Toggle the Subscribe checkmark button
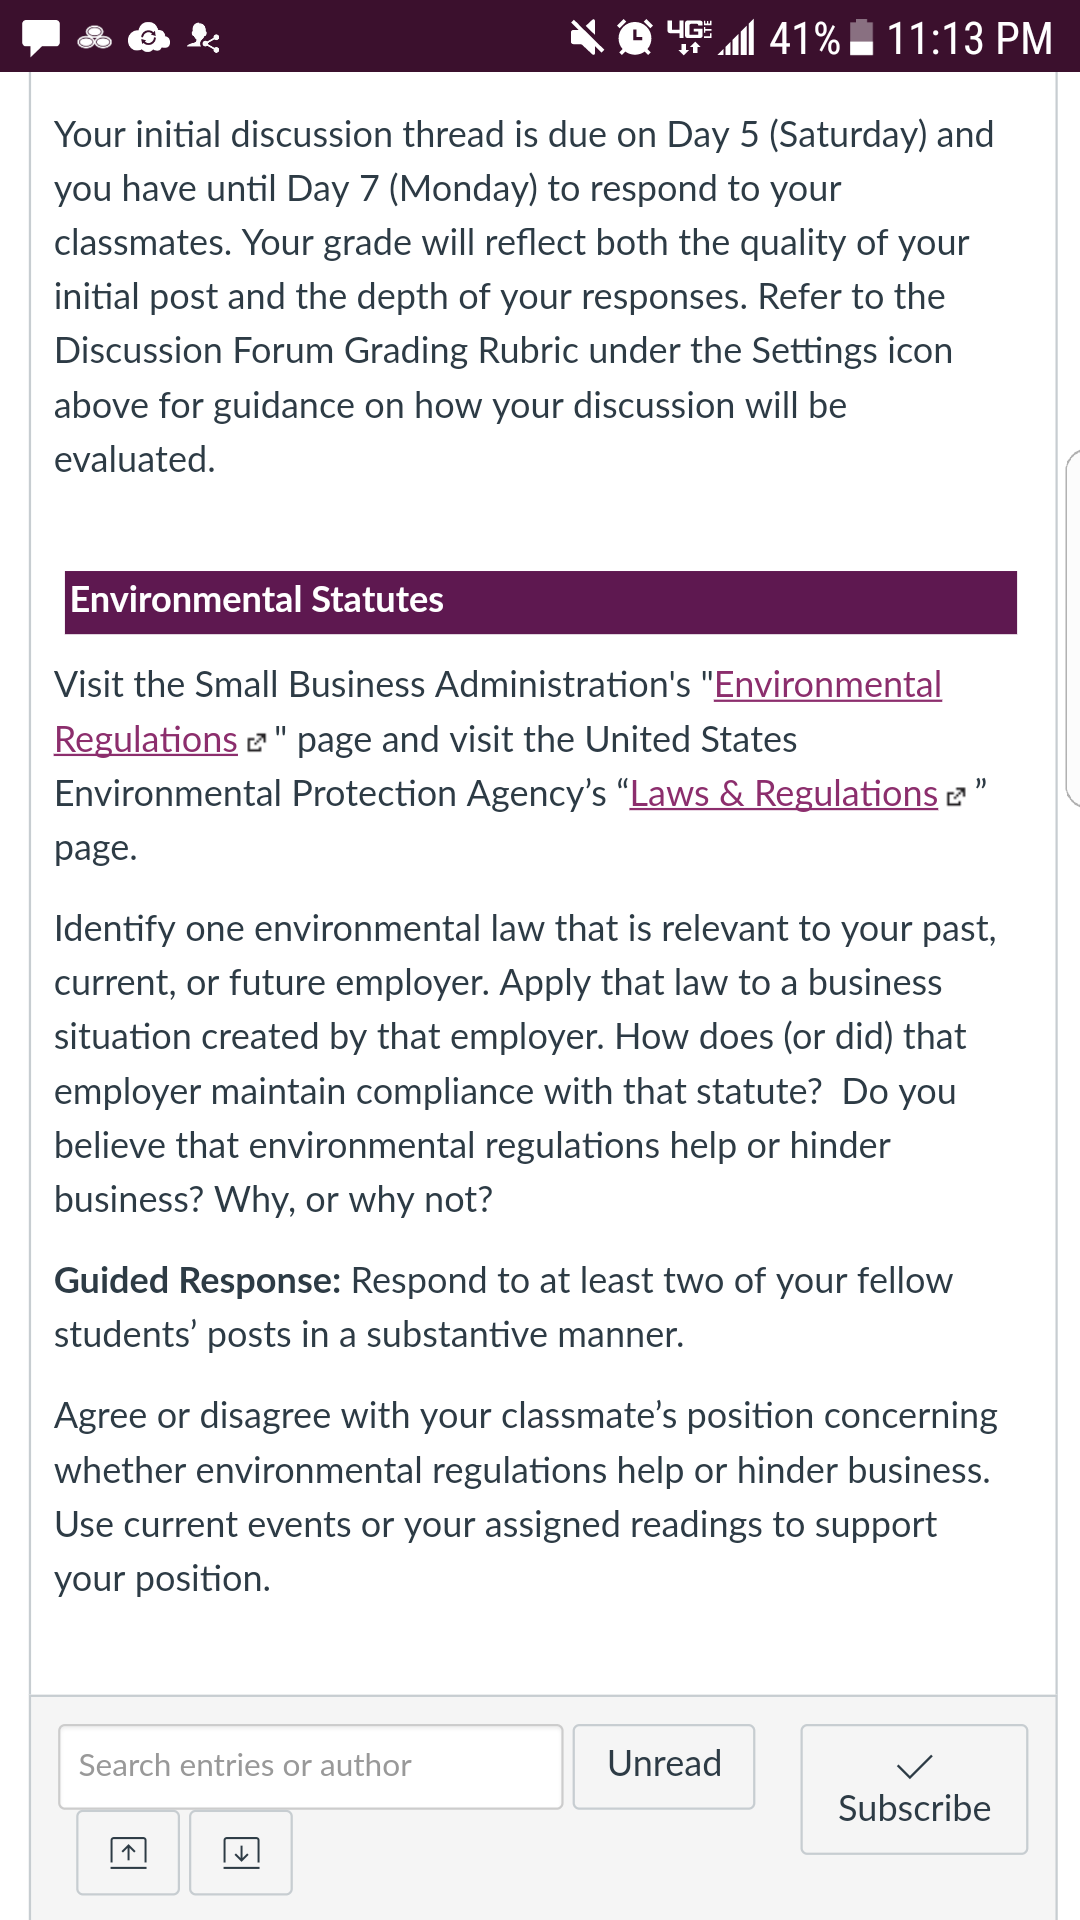Image resolution: width=1080 pixels, height=1920 pixels. (x=914, y=1789)
